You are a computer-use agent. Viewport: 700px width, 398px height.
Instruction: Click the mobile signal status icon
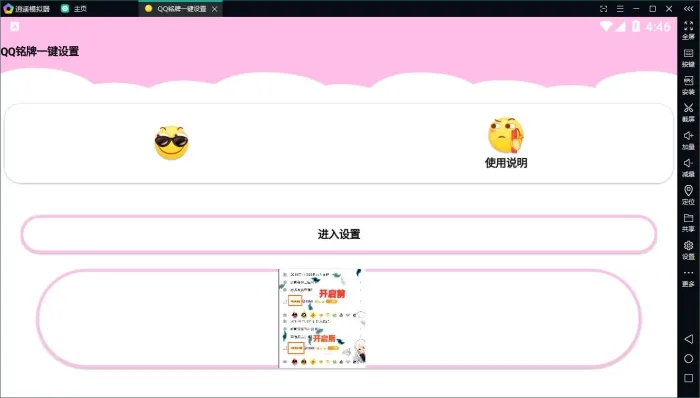click(x=620, y=26)
